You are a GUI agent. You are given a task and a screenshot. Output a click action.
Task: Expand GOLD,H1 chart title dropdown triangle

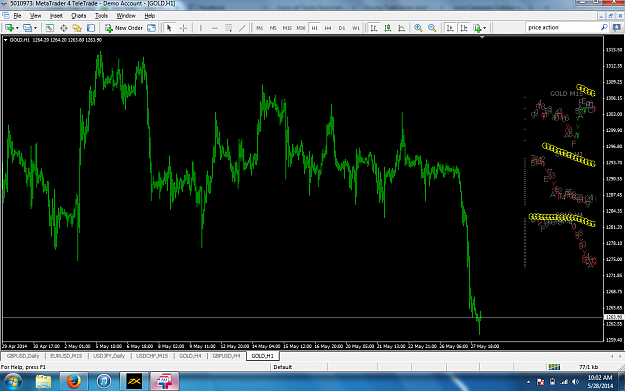[x=6, y=40]
